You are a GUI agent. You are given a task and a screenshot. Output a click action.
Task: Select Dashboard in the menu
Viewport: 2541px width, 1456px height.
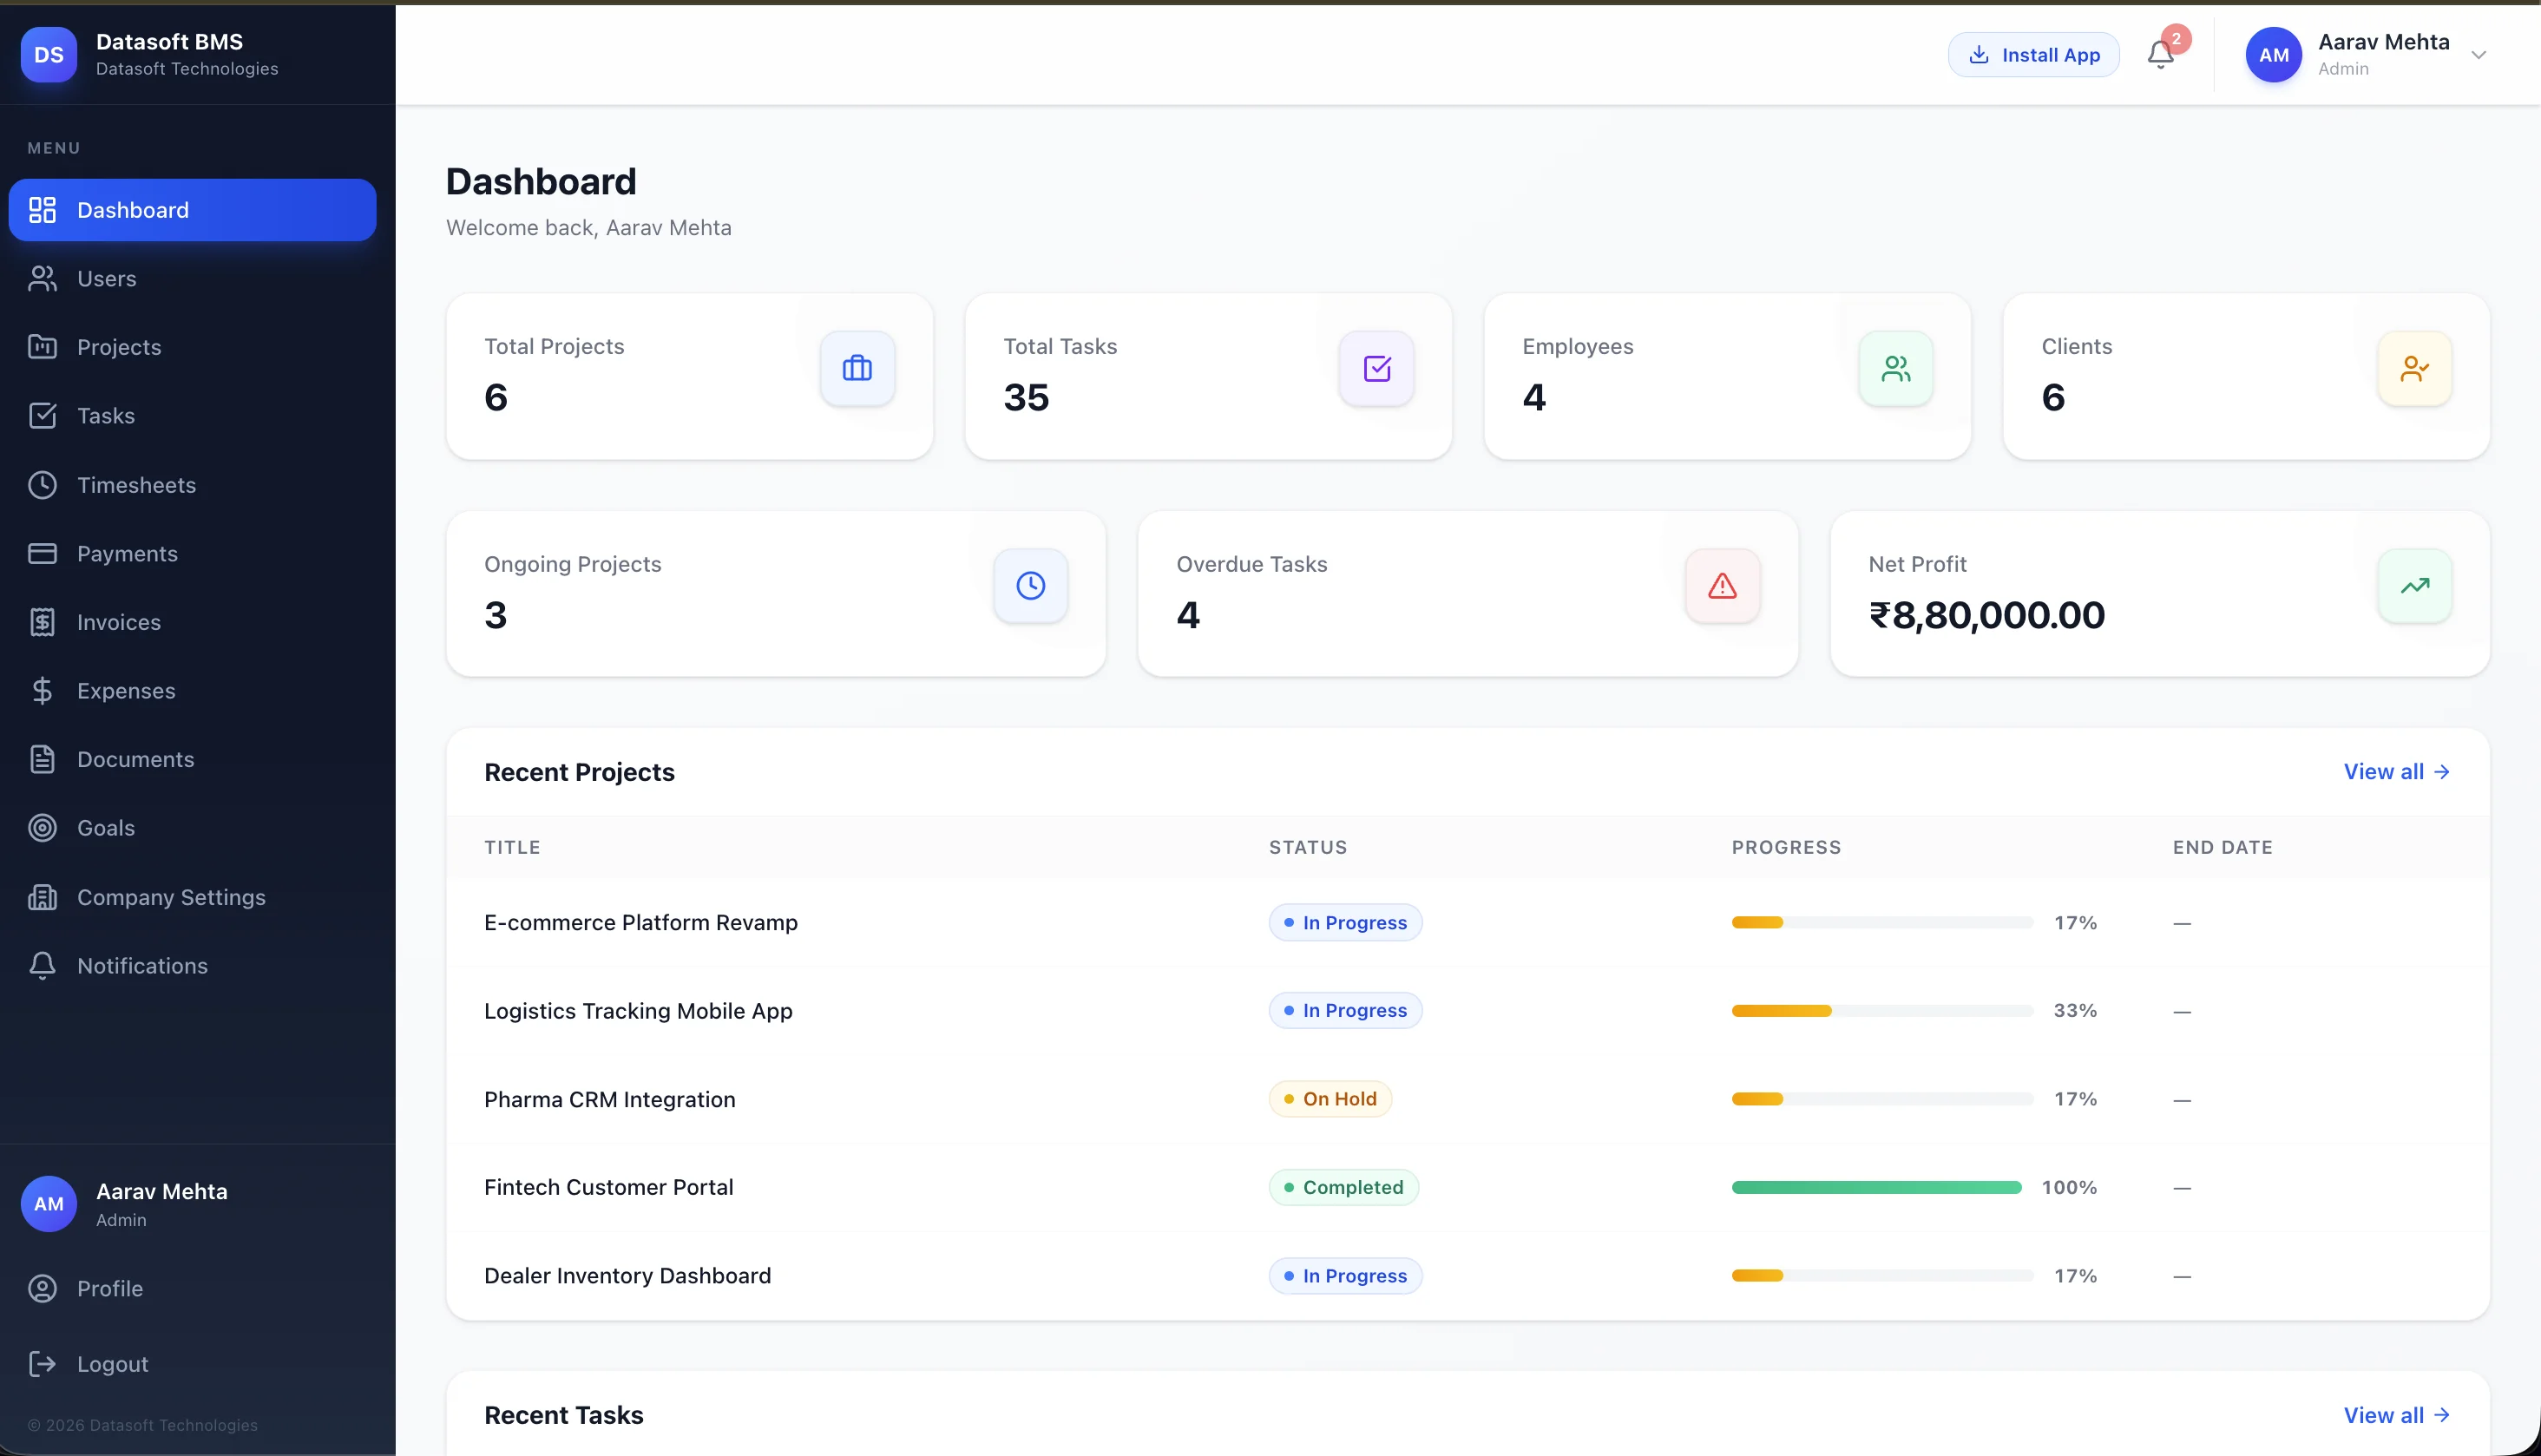tap(132, 209)
